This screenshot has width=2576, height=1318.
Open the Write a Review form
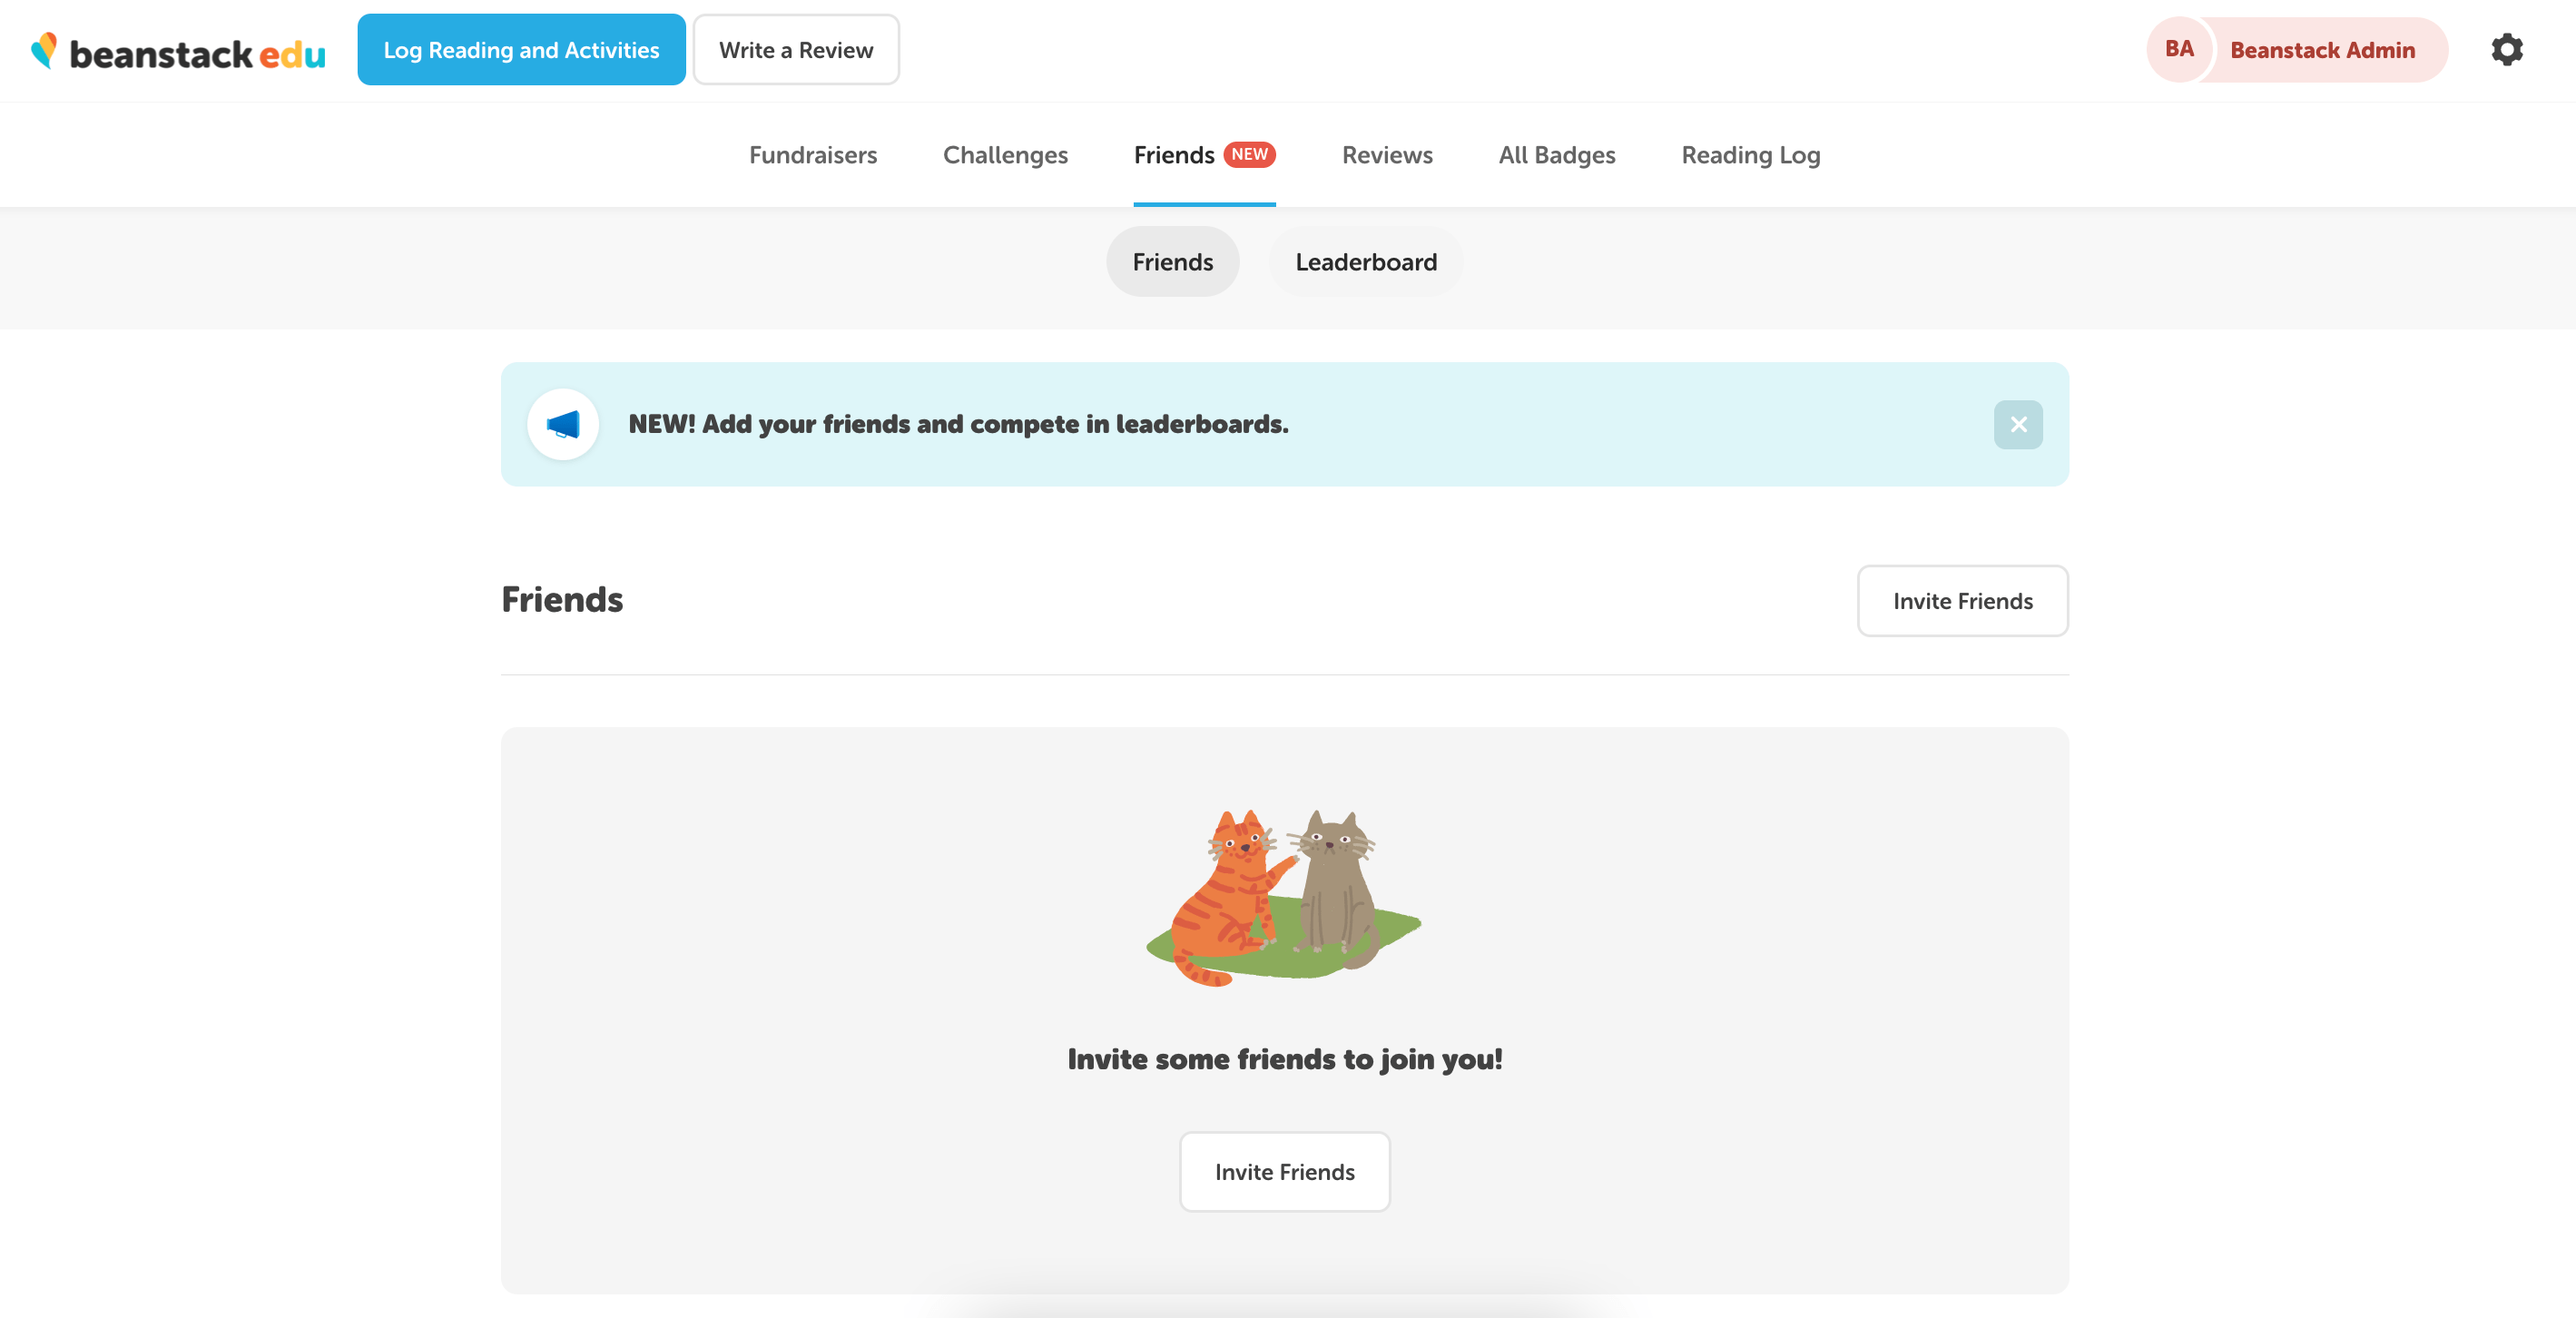(796, 49)
